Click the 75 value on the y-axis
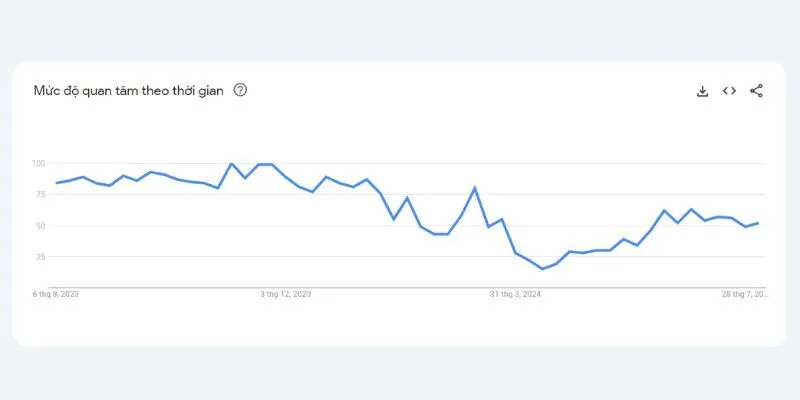The width and height of the screenshot is (800, 400). (41, 194)
